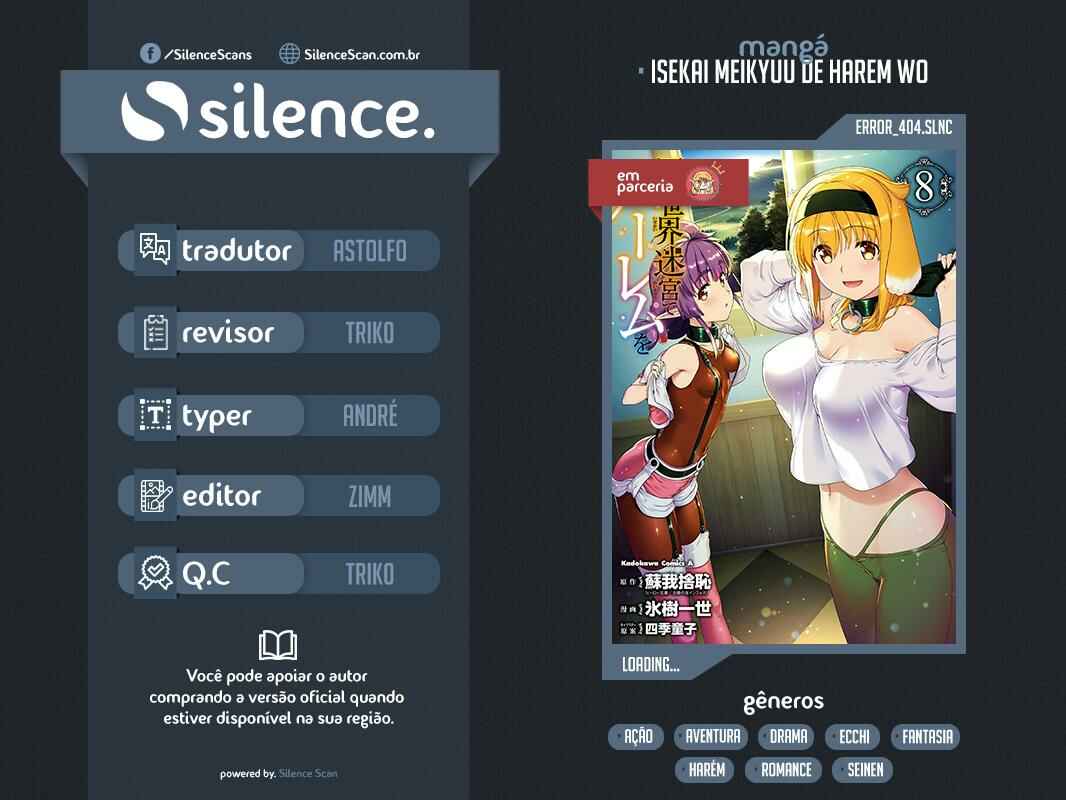1066x800 pixels.
Task: Click the Silence logo swirl icon
Action: click(x=155, y=115)
